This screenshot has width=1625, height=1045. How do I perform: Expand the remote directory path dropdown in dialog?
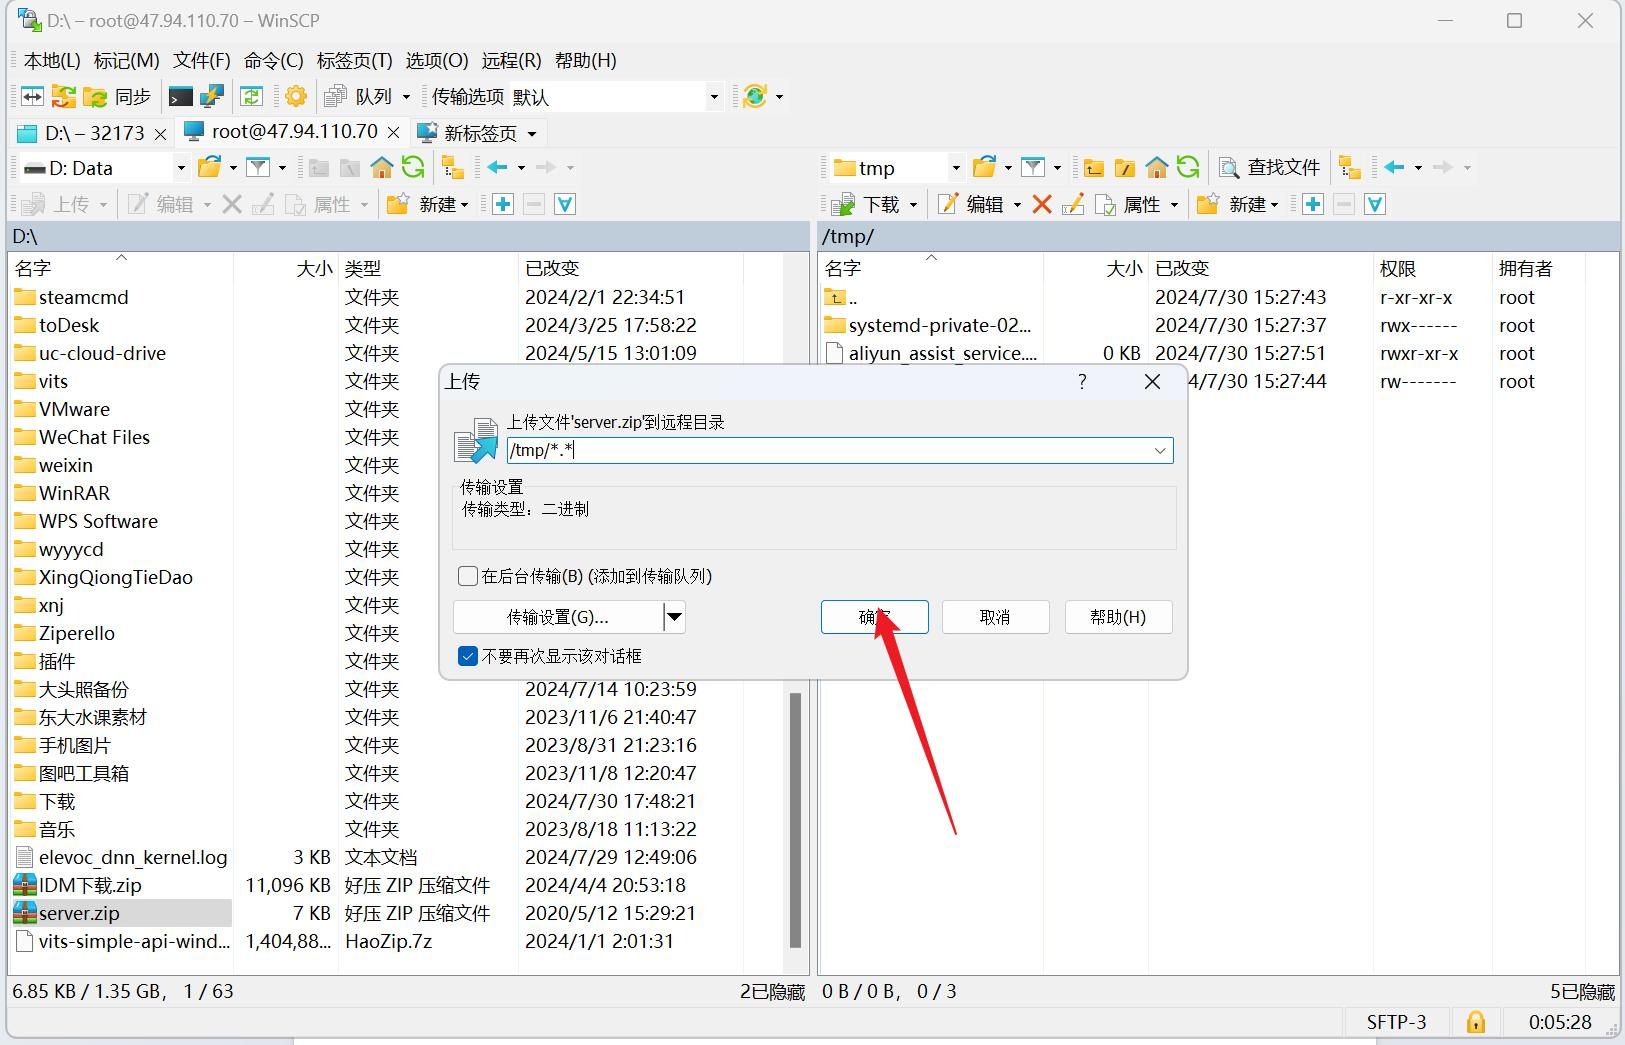pos(1160,450)
